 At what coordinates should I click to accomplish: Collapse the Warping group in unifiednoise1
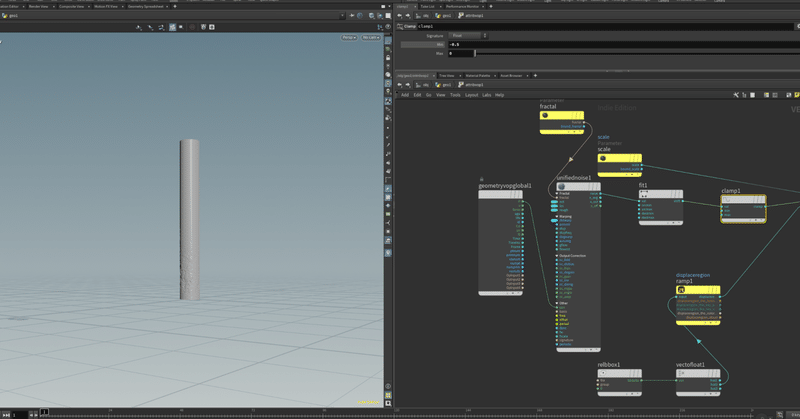click(x=557, y=216)
